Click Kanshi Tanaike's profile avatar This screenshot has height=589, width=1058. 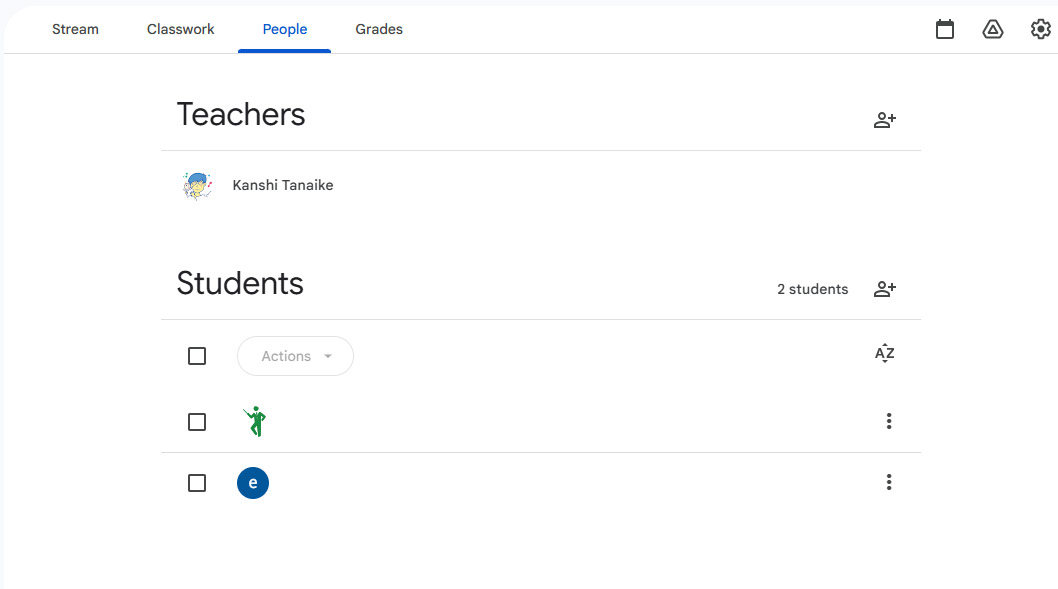pos(197,186)
